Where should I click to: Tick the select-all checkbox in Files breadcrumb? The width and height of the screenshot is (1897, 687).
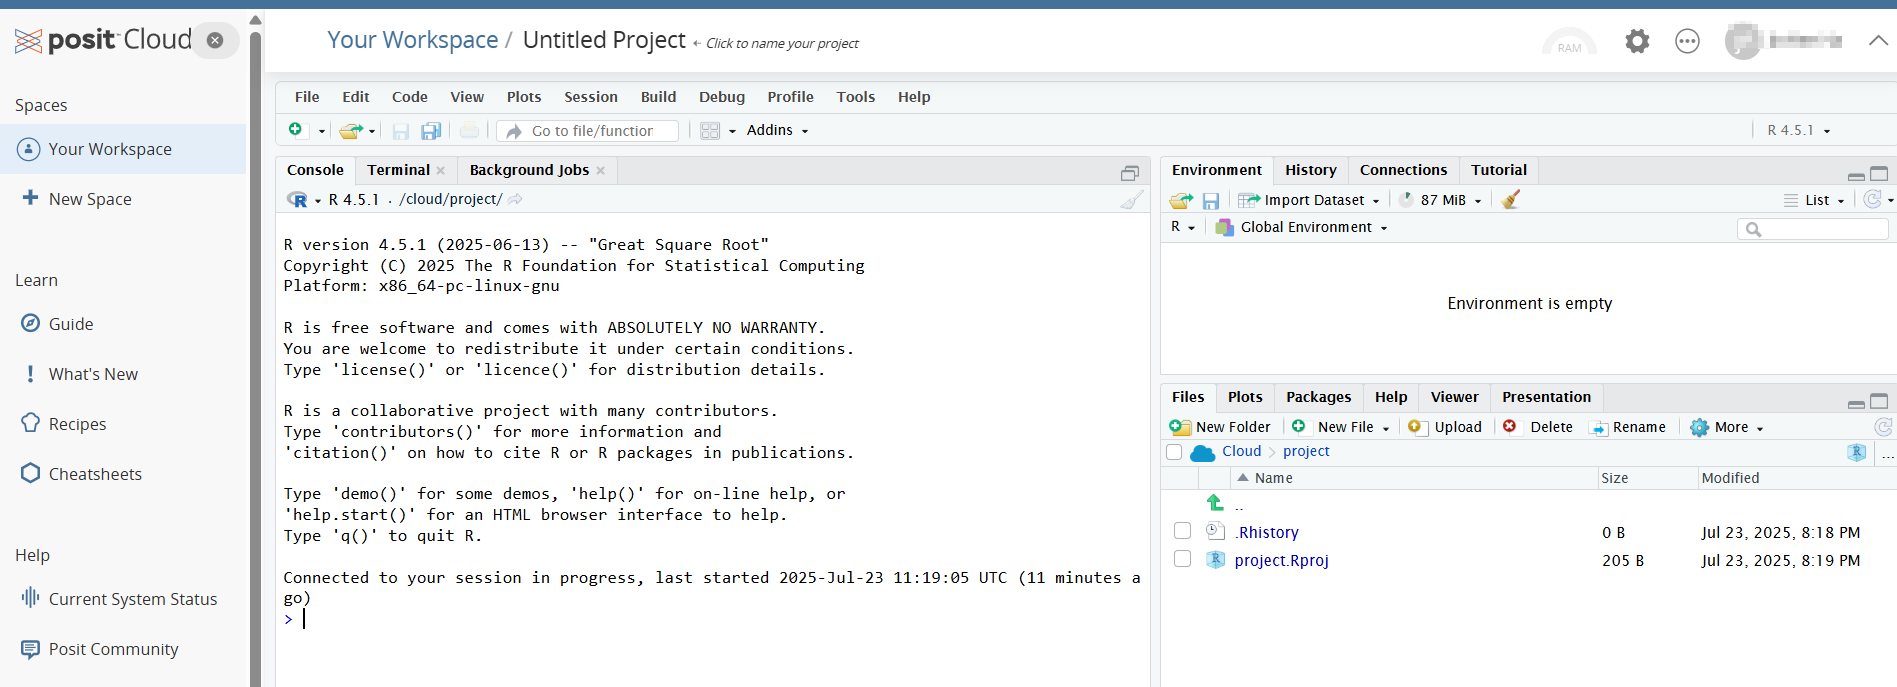coord(1174,452)
